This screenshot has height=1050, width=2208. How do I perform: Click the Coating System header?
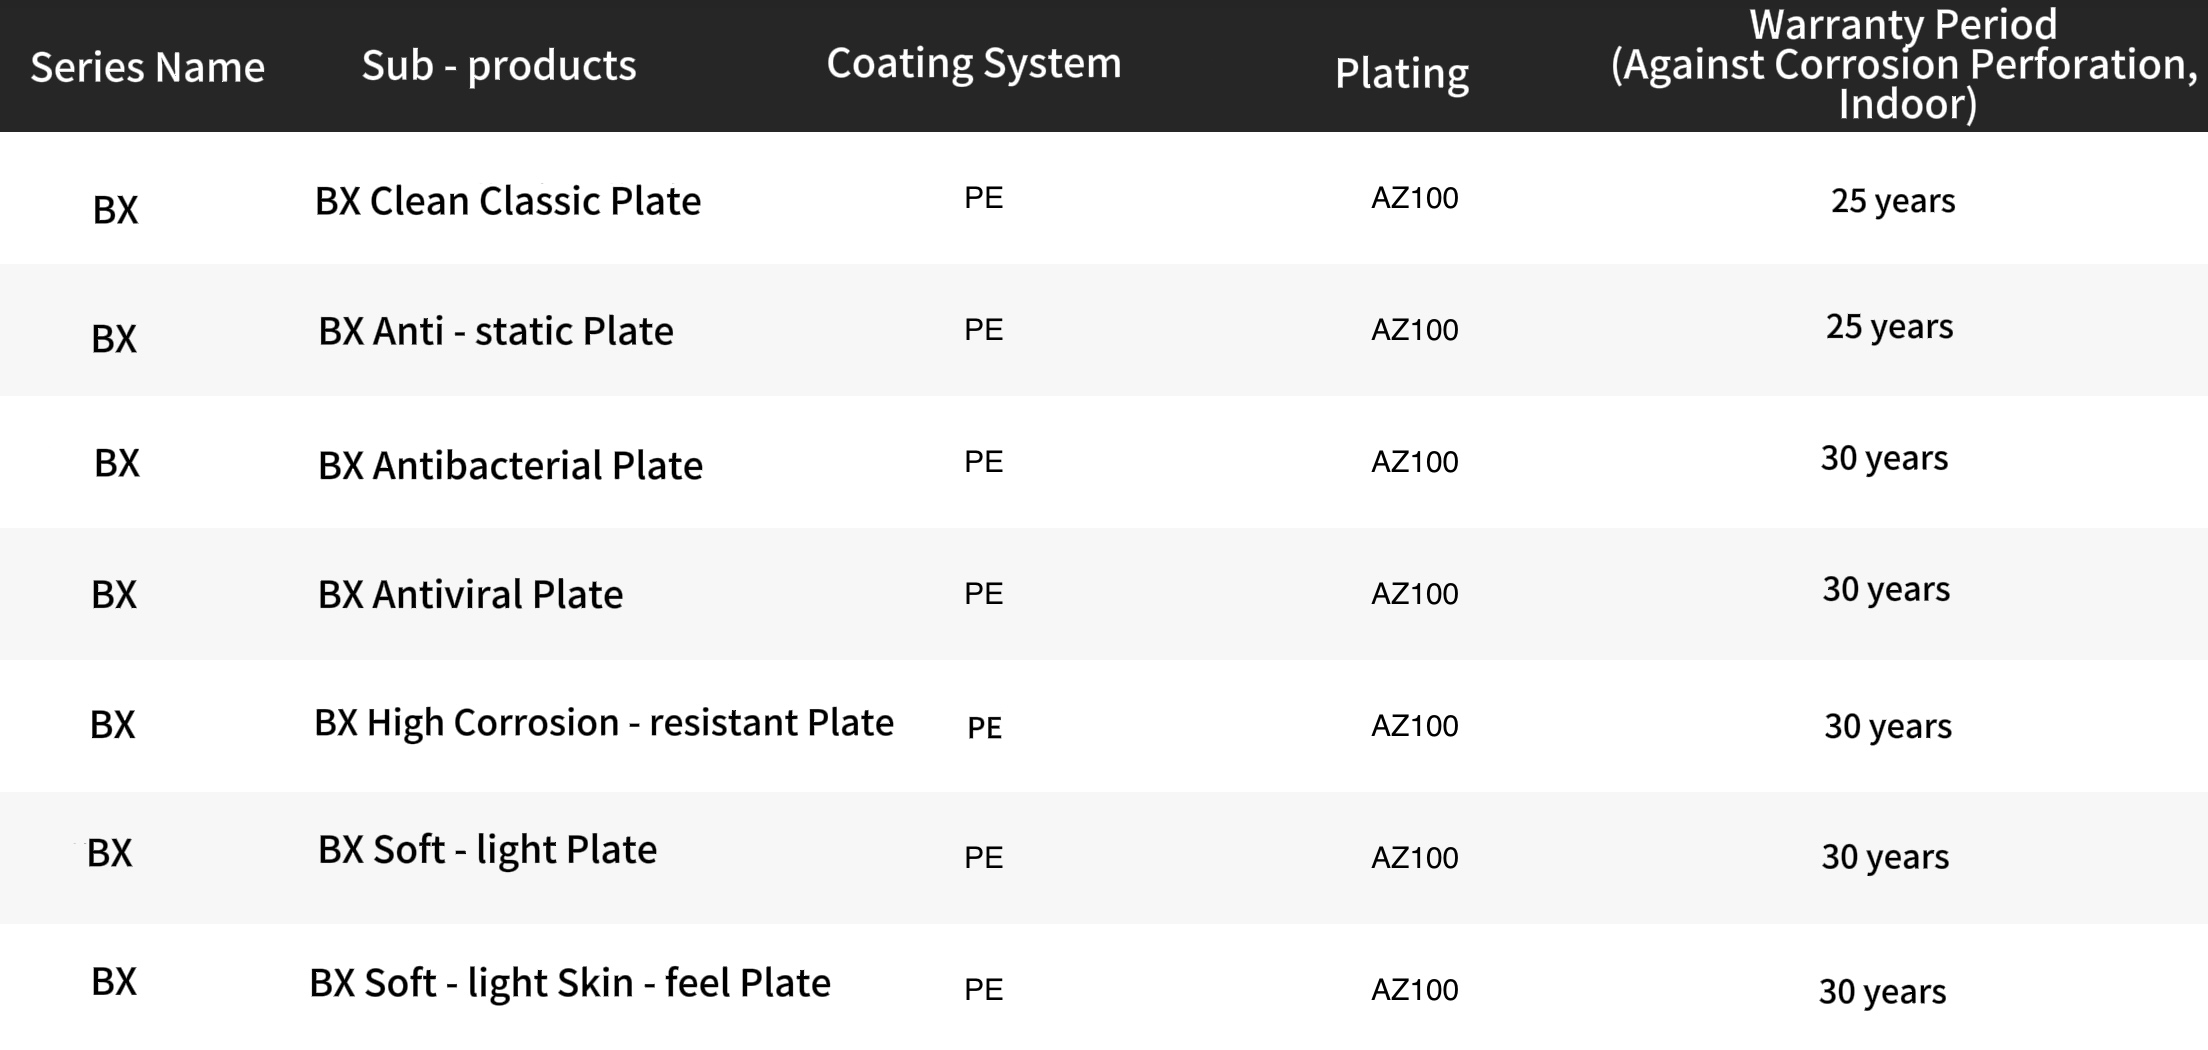(x=974, y=64)
